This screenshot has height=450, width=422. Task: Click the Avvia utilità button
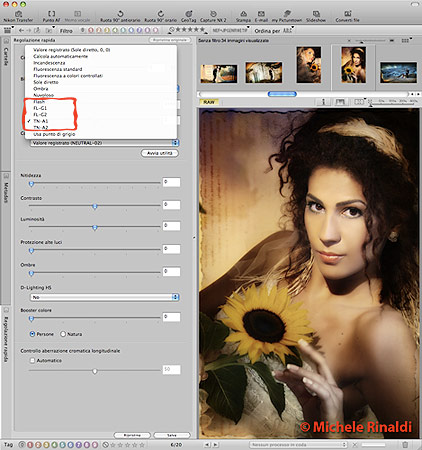pos(160,153)
